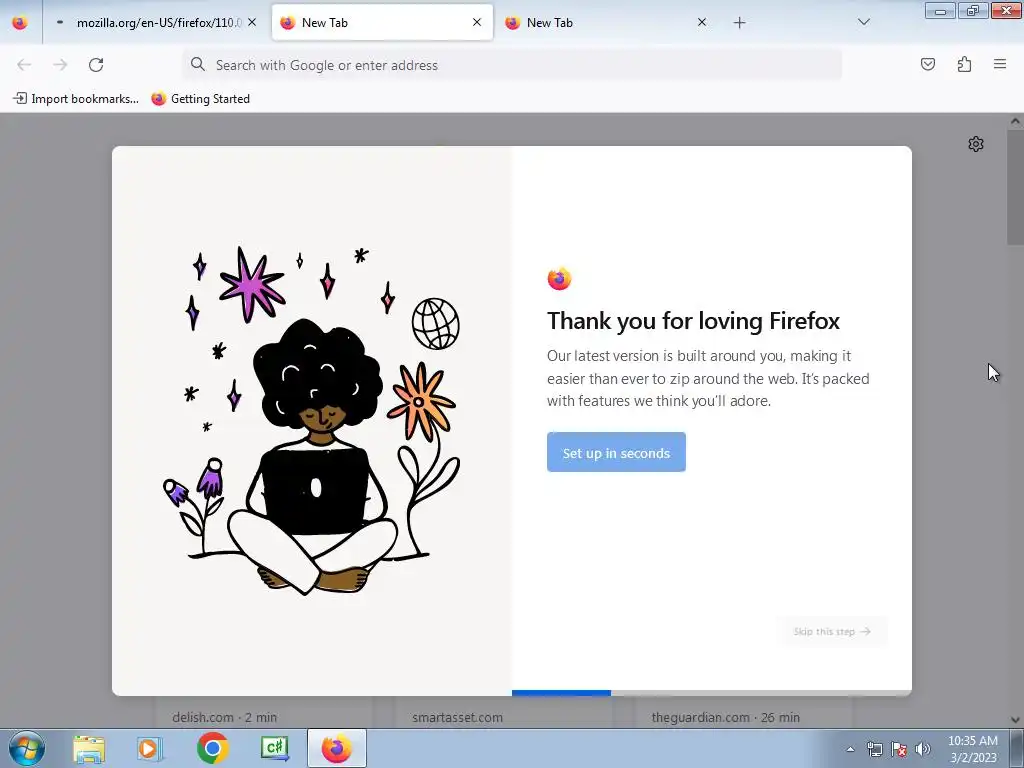The width and height of the screenshot is (1024, 768).
Task: Click the onboarding progress bar
Action: point(711,693)
